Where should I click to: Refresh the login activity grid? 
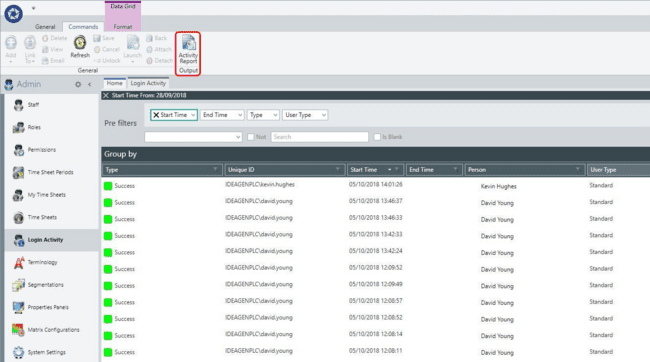80,47
